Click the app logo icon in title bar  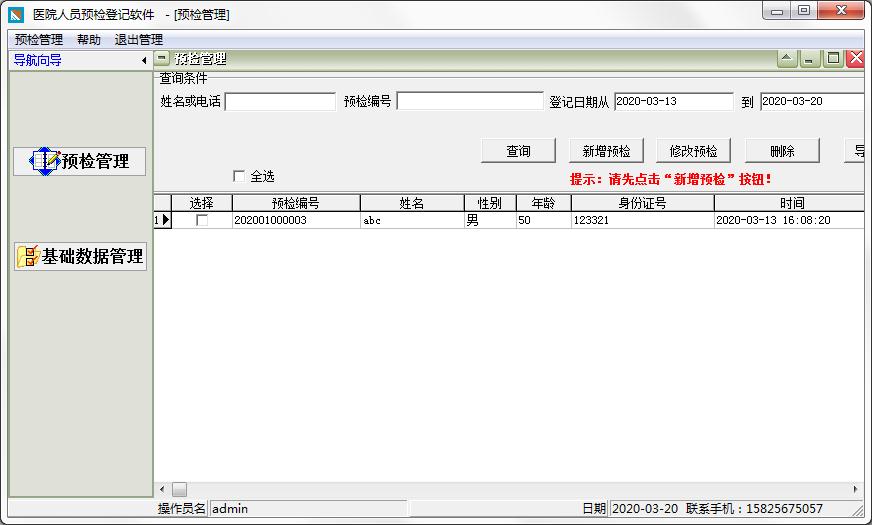pyautogui.click(x=16, y=14)
